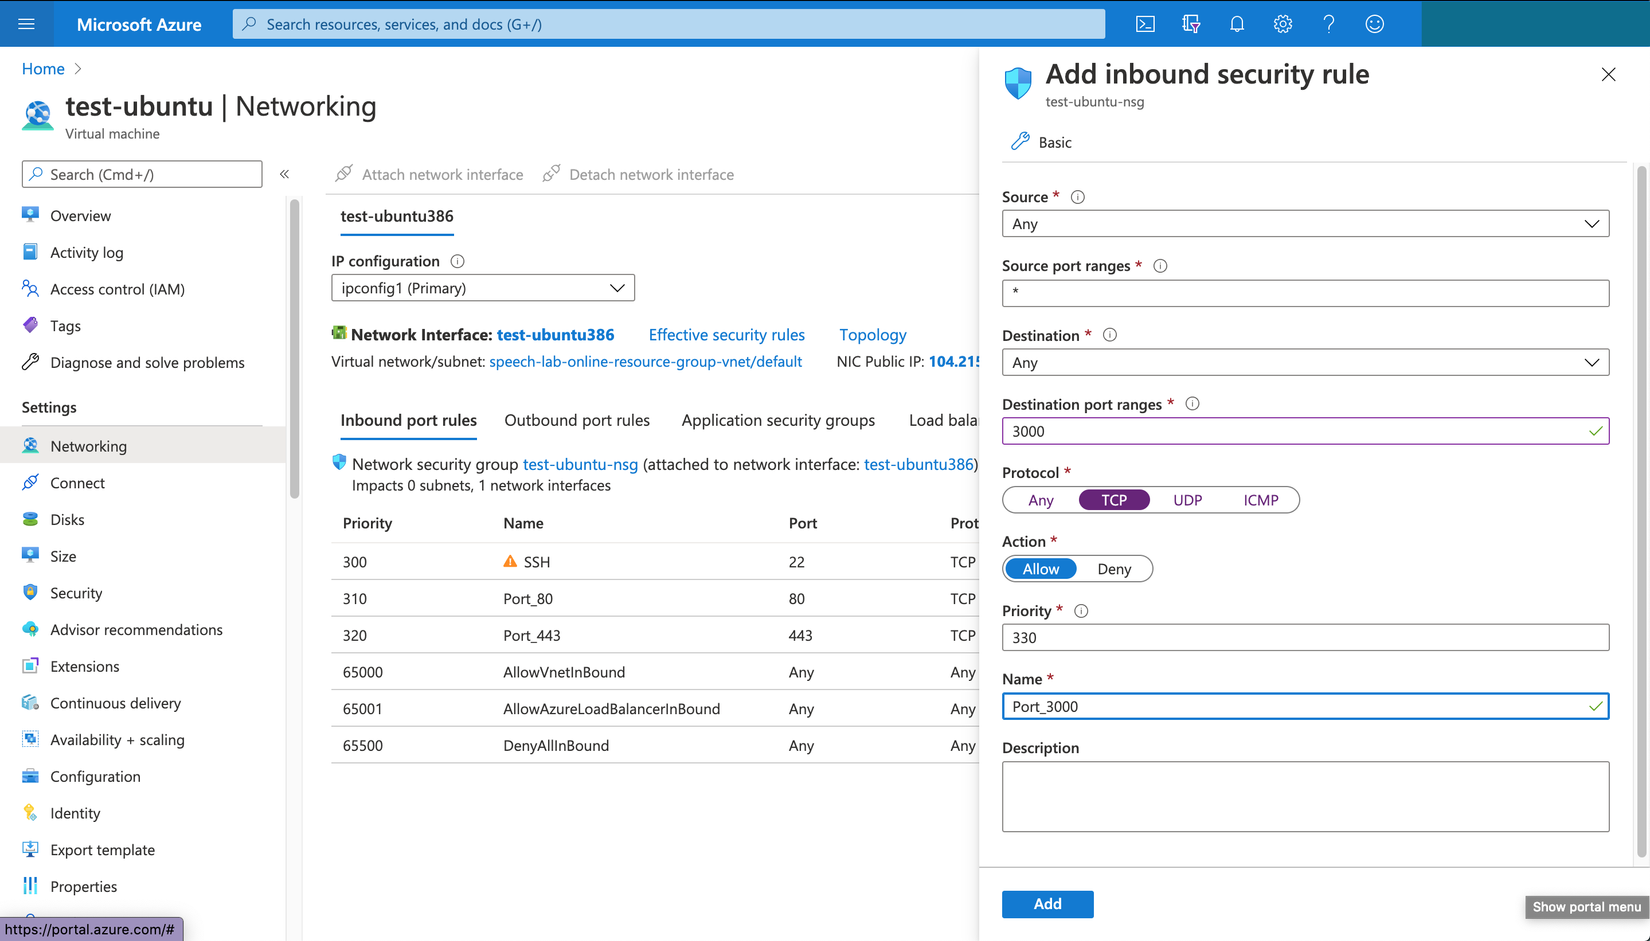1650x941 pixels.
Task: Expand the IP configuration dropdown
Action: coord(483,288)
